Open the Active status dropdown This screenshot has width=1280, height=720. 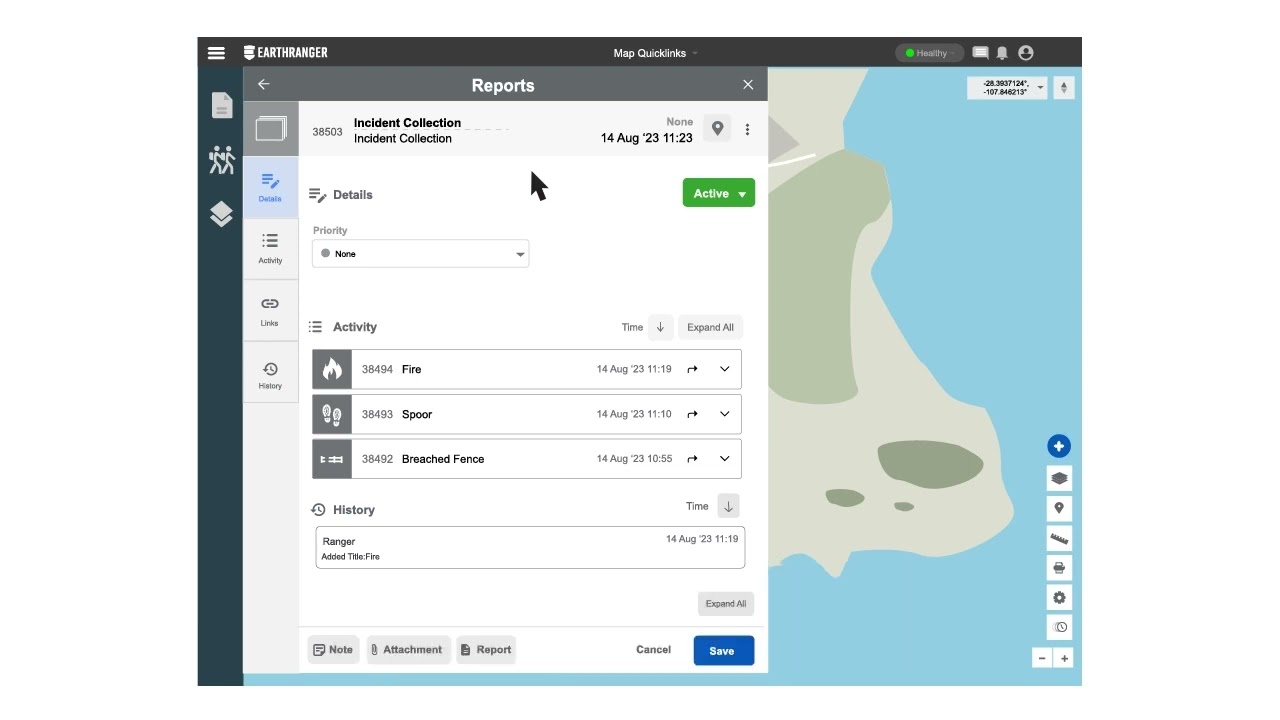pos(718,194)
